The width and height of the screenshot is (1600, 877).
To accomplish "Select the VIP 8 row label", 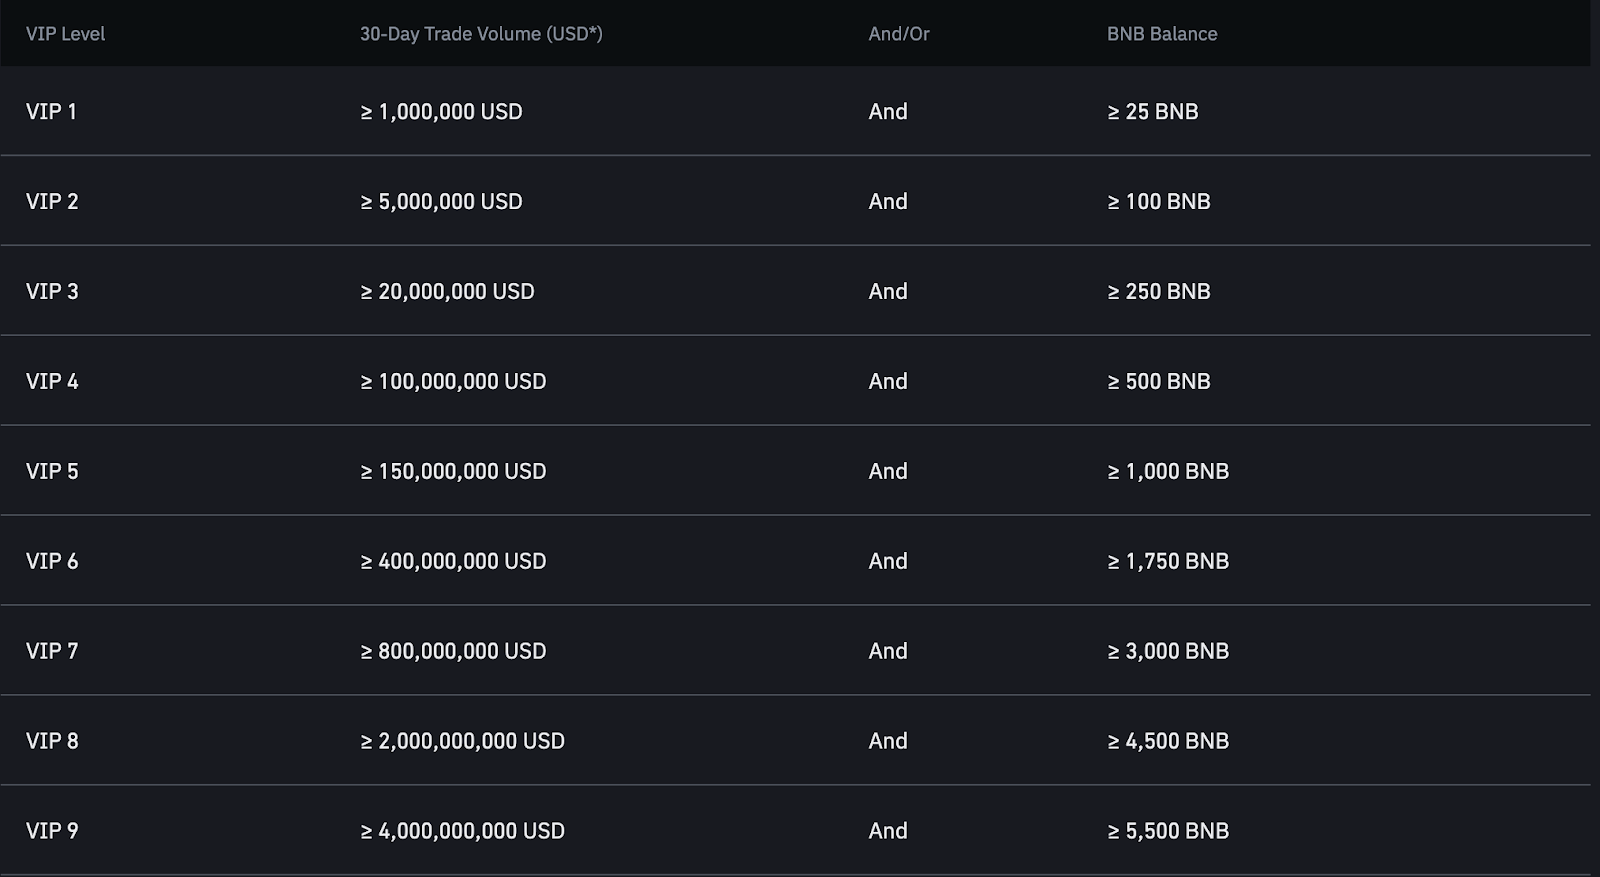I will coord(52,742).
